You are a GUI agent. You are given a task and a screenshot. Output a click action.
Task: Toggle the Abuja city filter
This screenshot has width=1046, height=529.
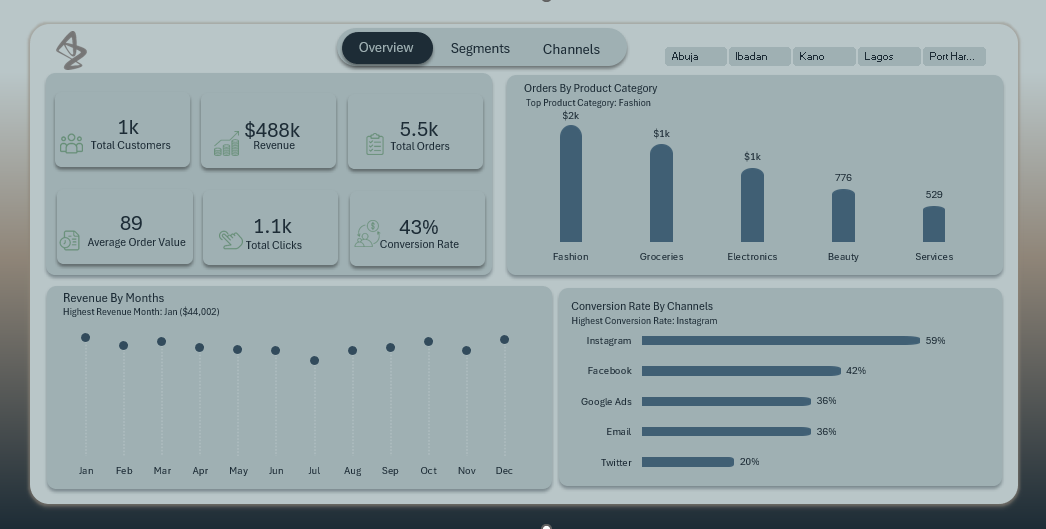click(x=695, y=57)
